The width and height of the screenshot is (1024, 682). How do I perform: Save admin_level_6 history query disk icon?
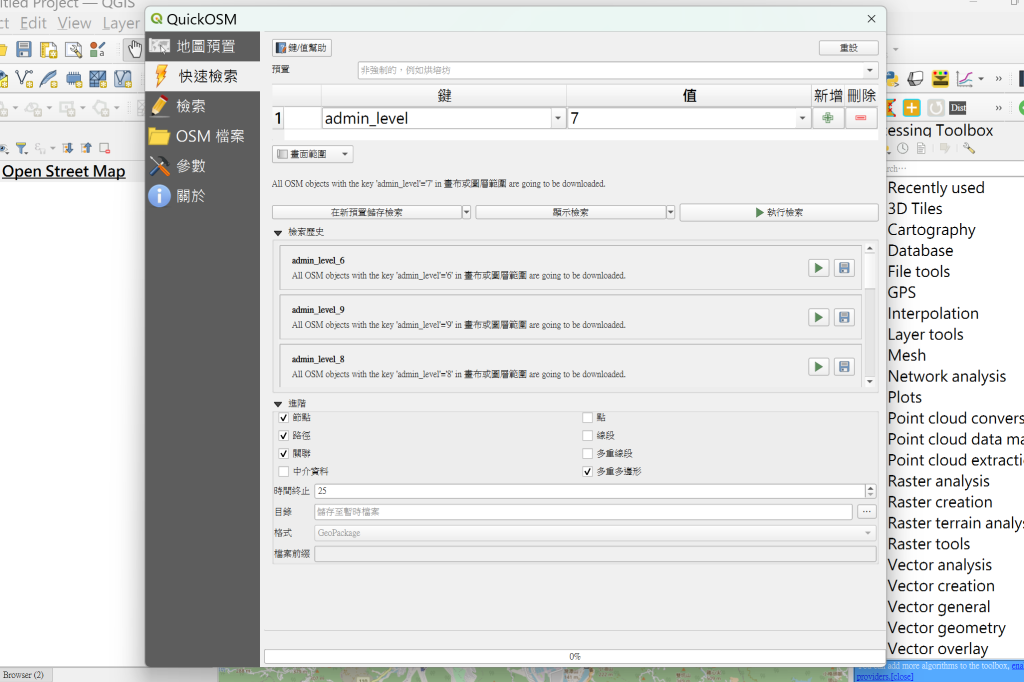(x=844, y=268)
